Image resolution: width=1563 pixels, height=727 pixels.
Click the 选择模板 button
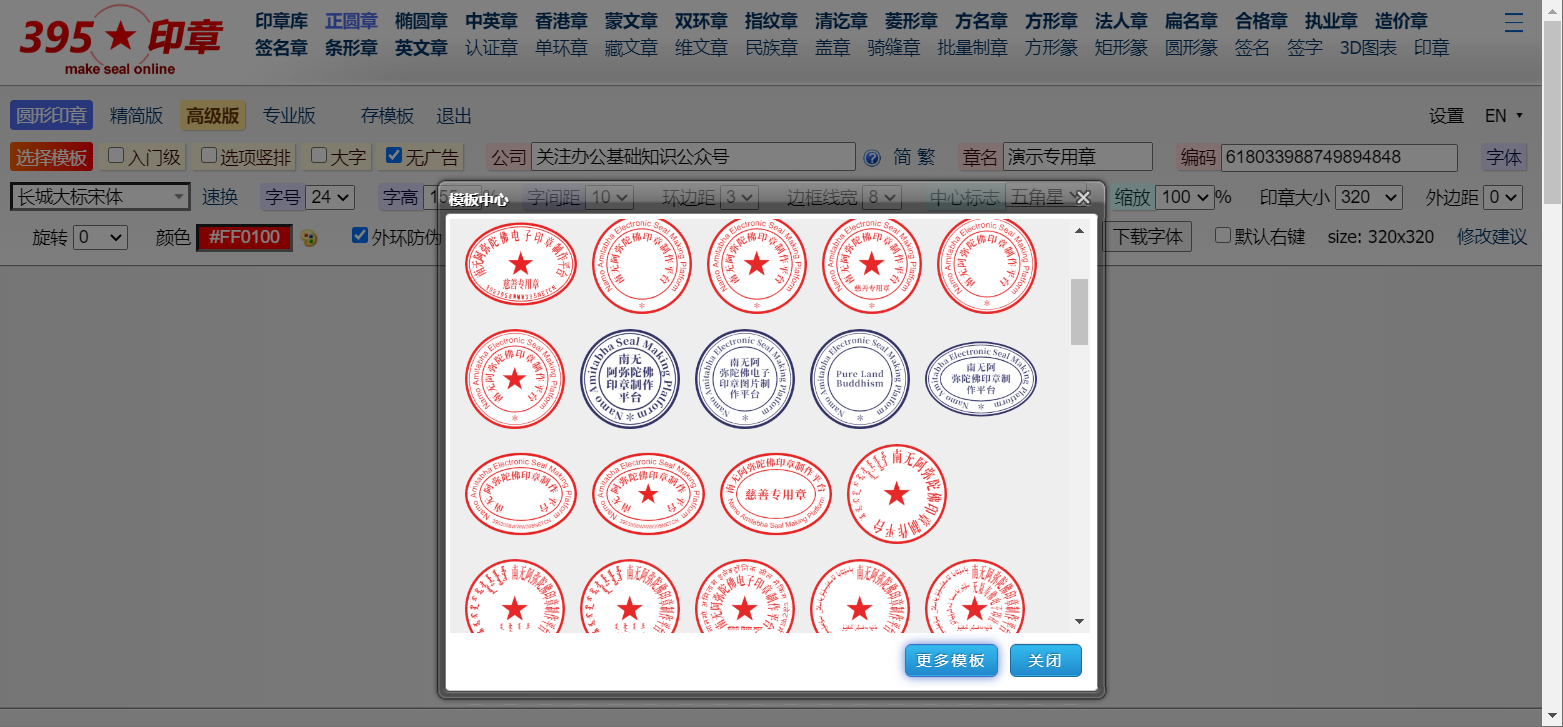pos(51,157)
